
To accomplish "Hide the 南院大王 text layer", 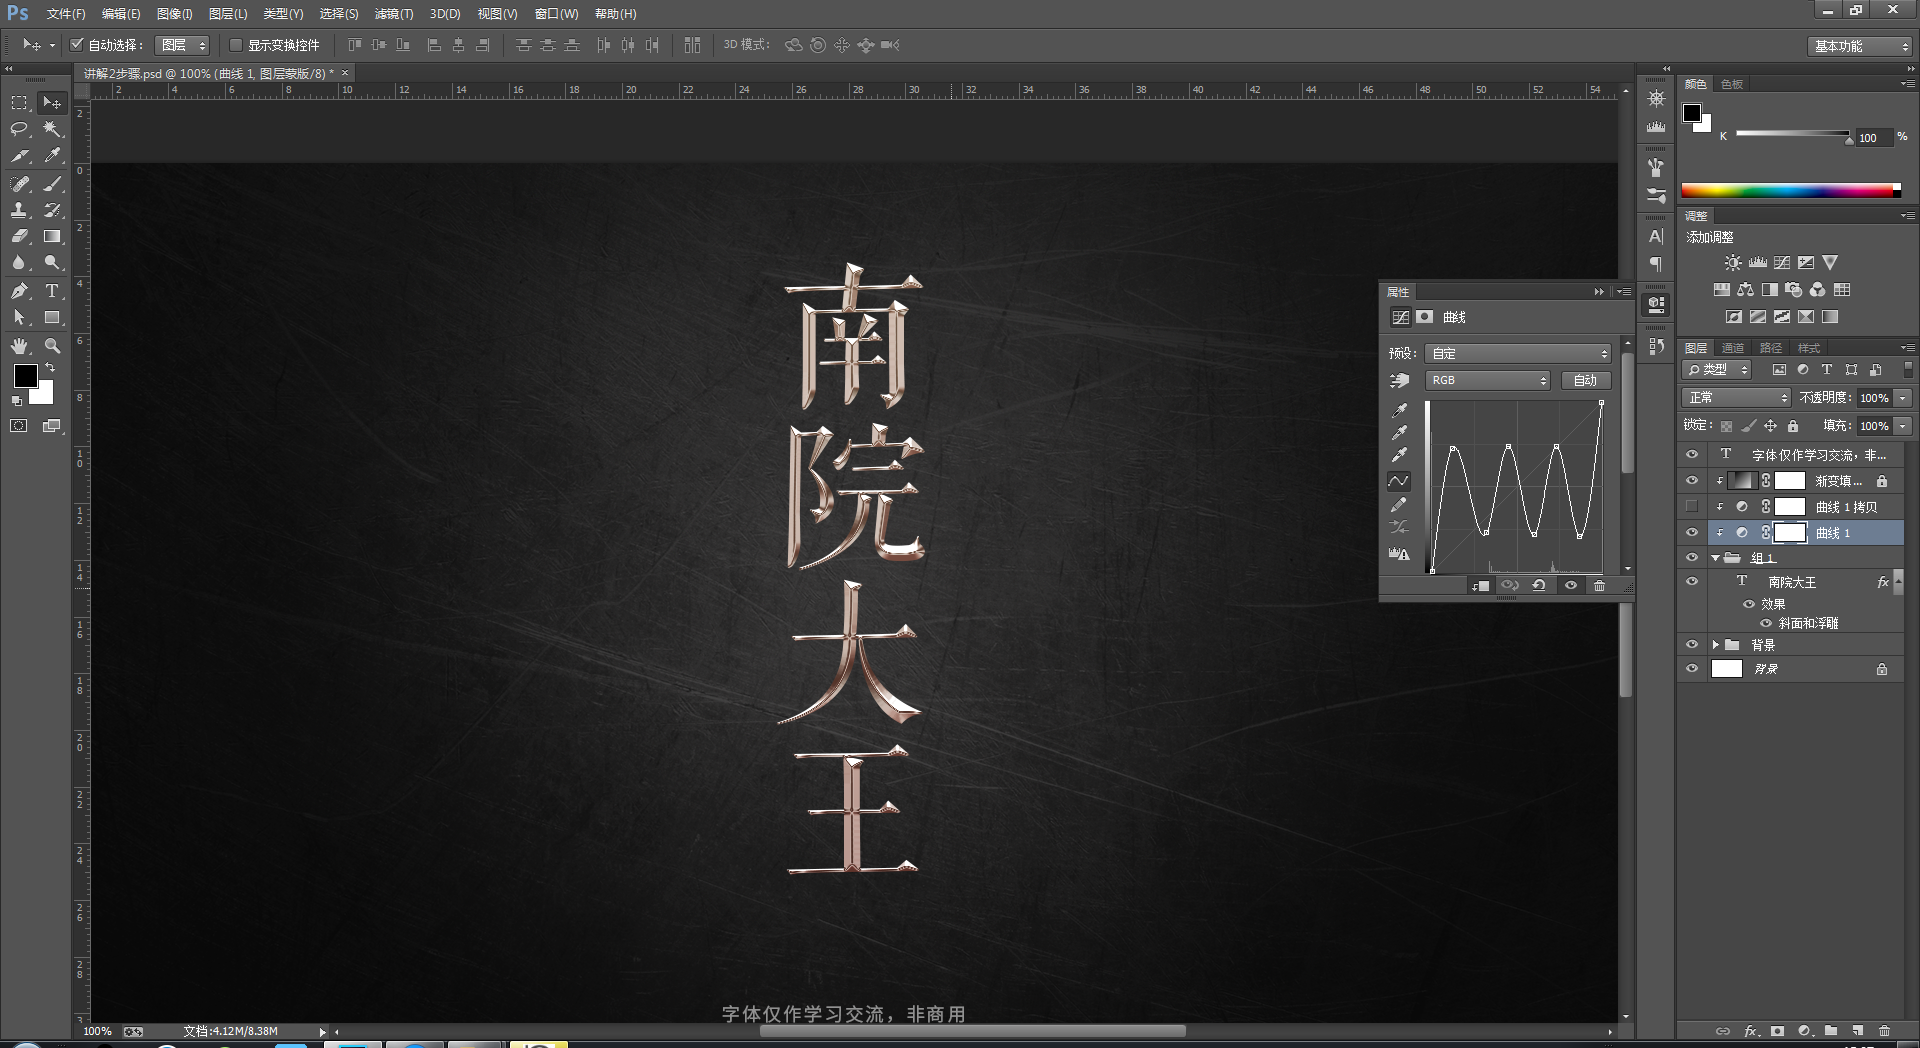I will point(1692,582).
